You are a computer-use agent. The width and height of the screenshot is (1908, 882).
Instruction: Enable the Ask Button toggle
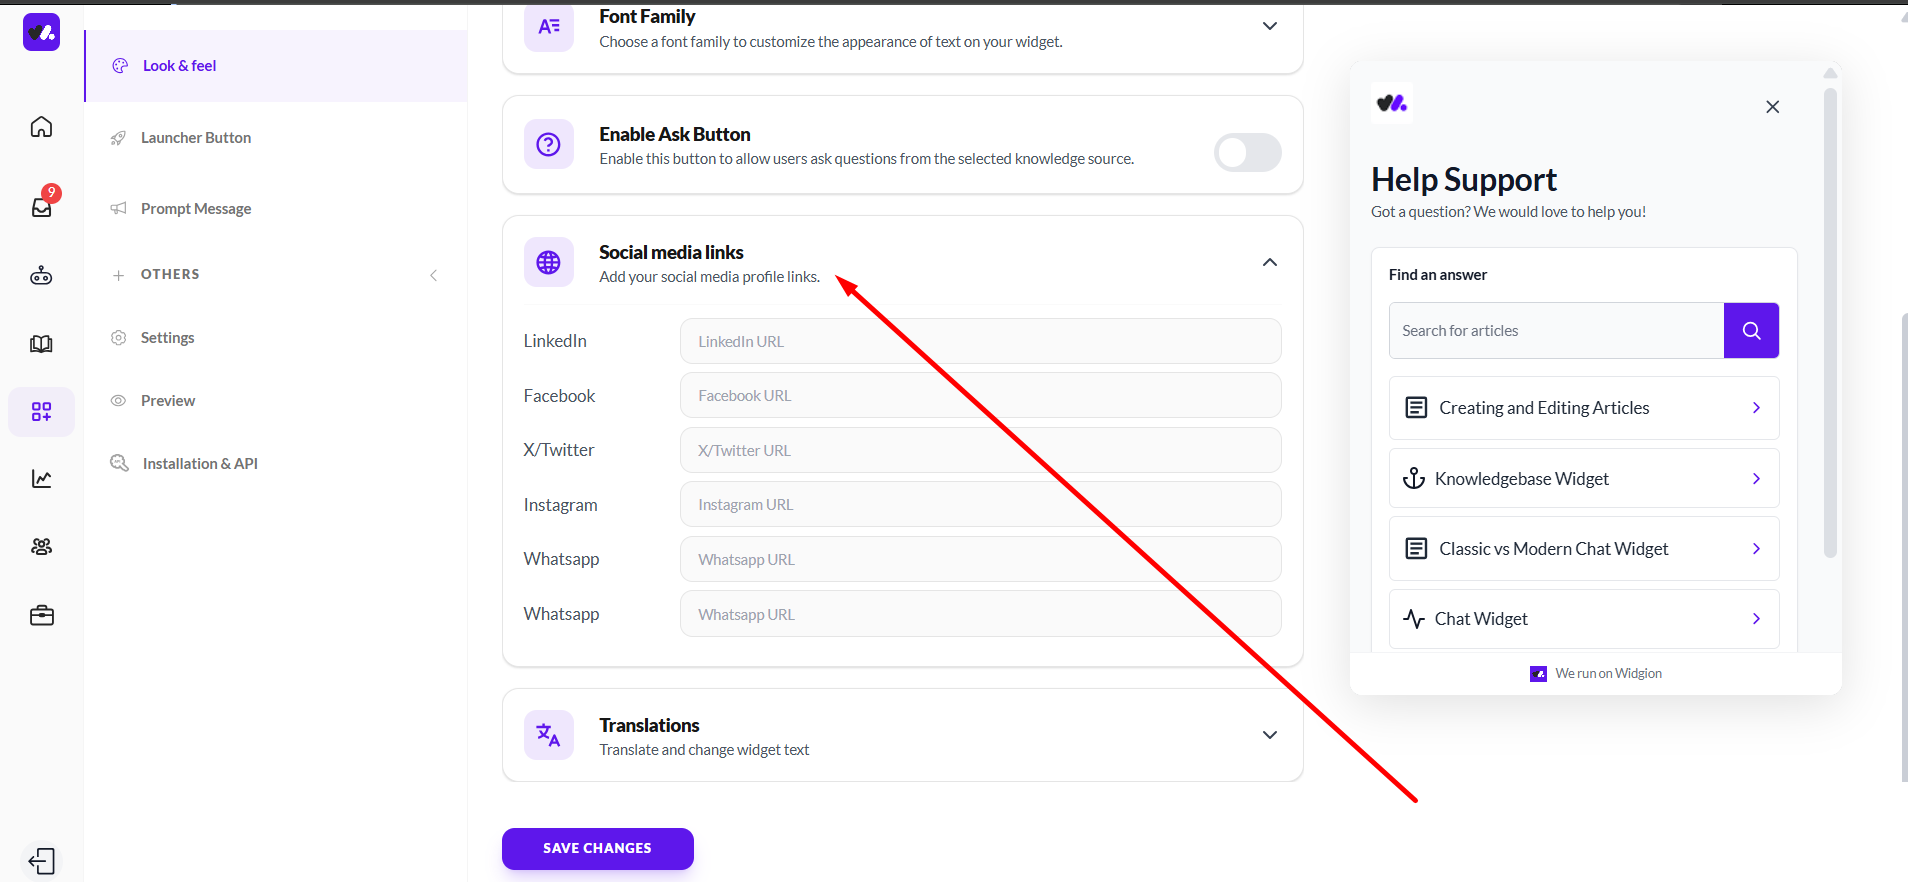point(1247,152)
